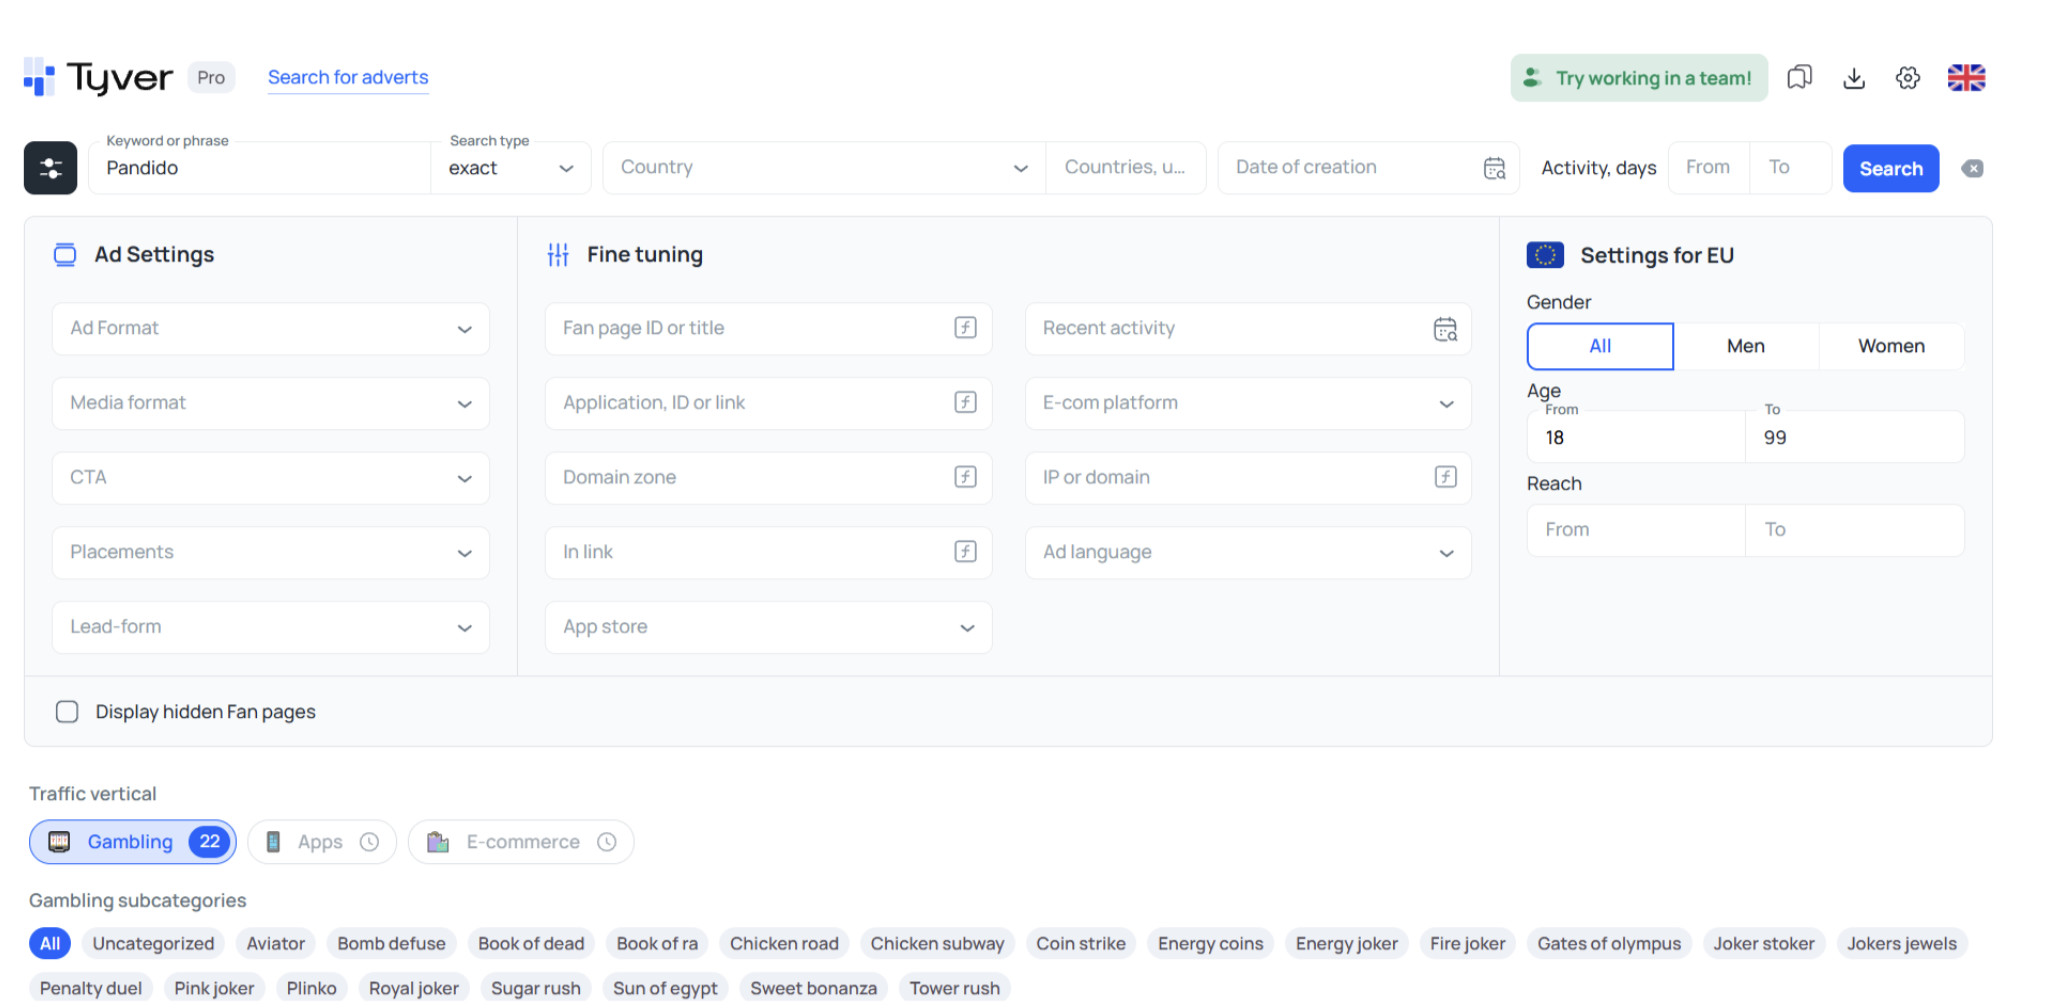Select Uncategorized subcategory
The height and width of the screenshot is (1002, 2068).
click(153, 944)
